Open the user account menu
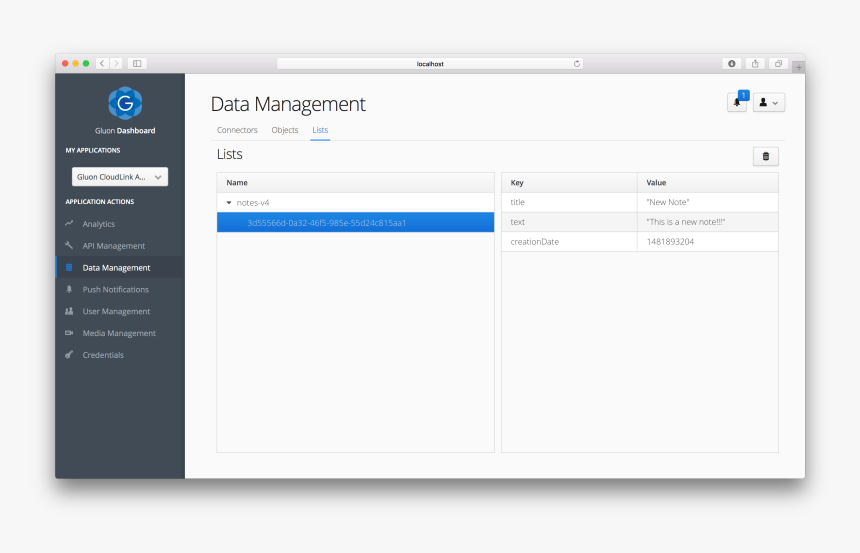 [x=769, y=103]
